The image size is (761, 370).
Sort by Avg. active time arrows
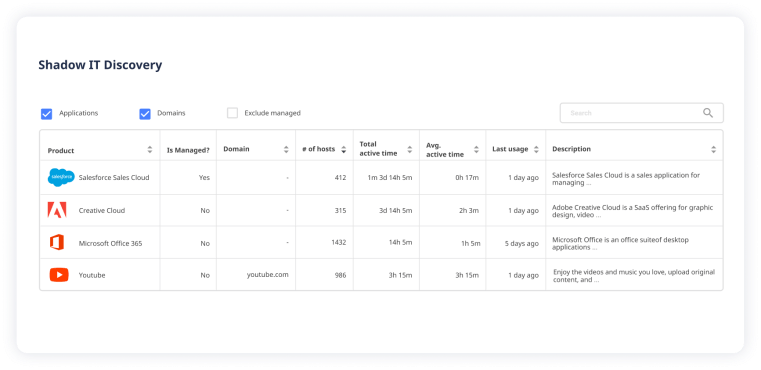(476, 150)
